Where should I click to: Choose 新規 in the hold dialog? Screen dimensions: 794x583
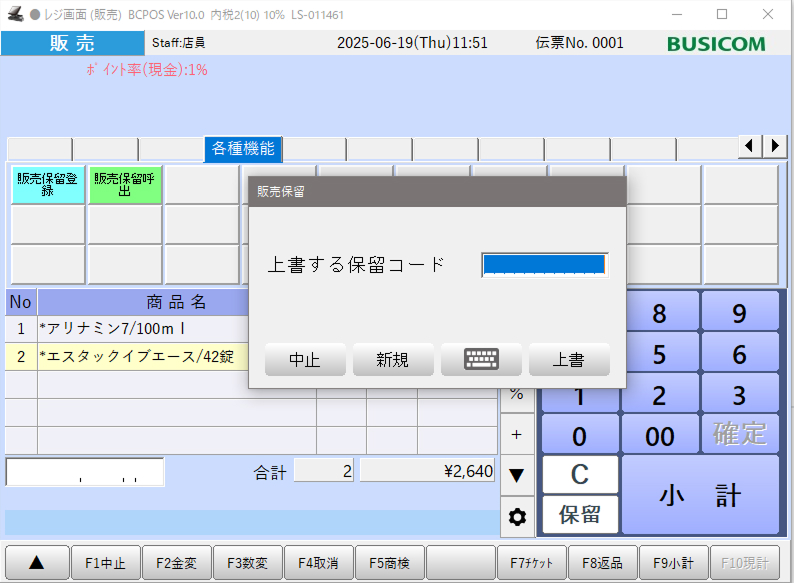[x=393, y=360]
